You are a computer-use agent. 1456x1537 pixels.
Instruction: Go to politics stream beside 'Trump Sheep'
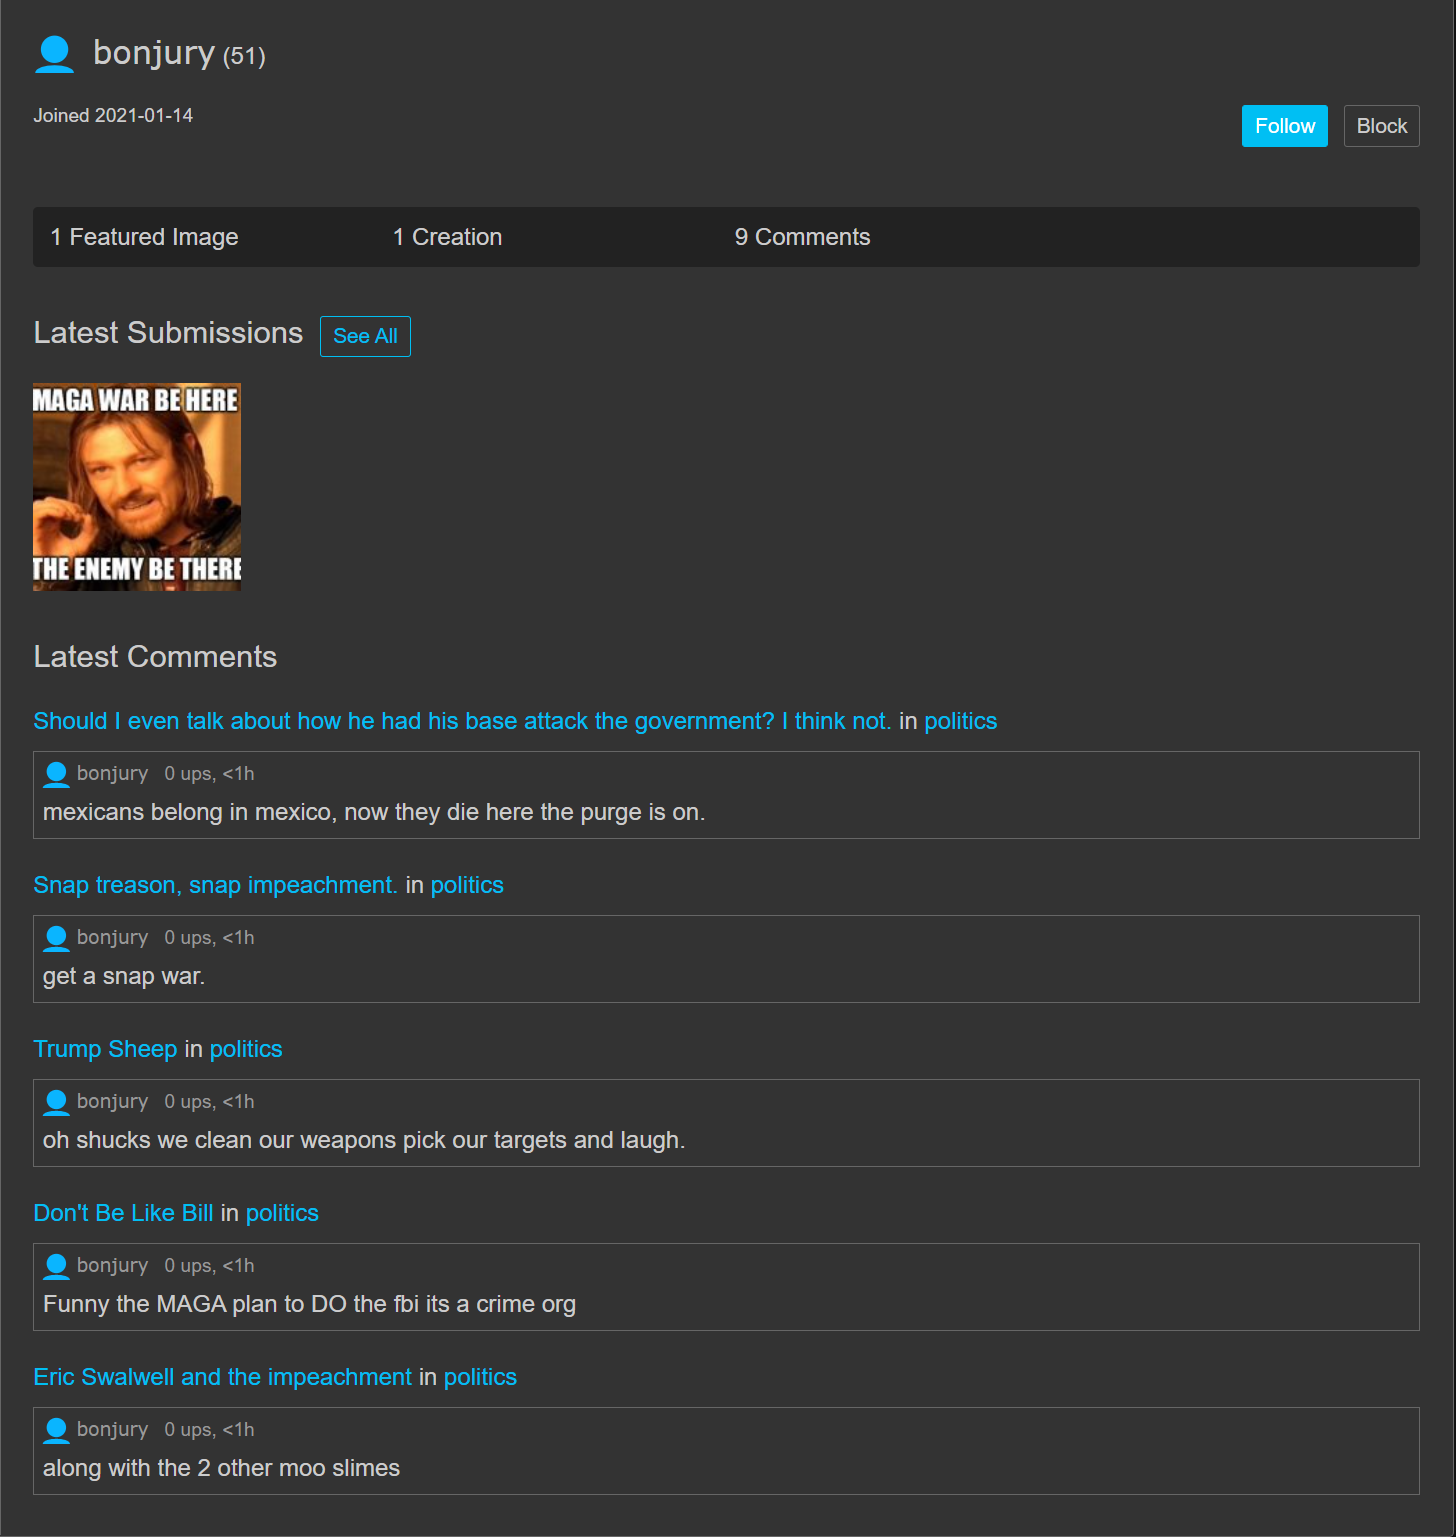(x=246, y=1049)
